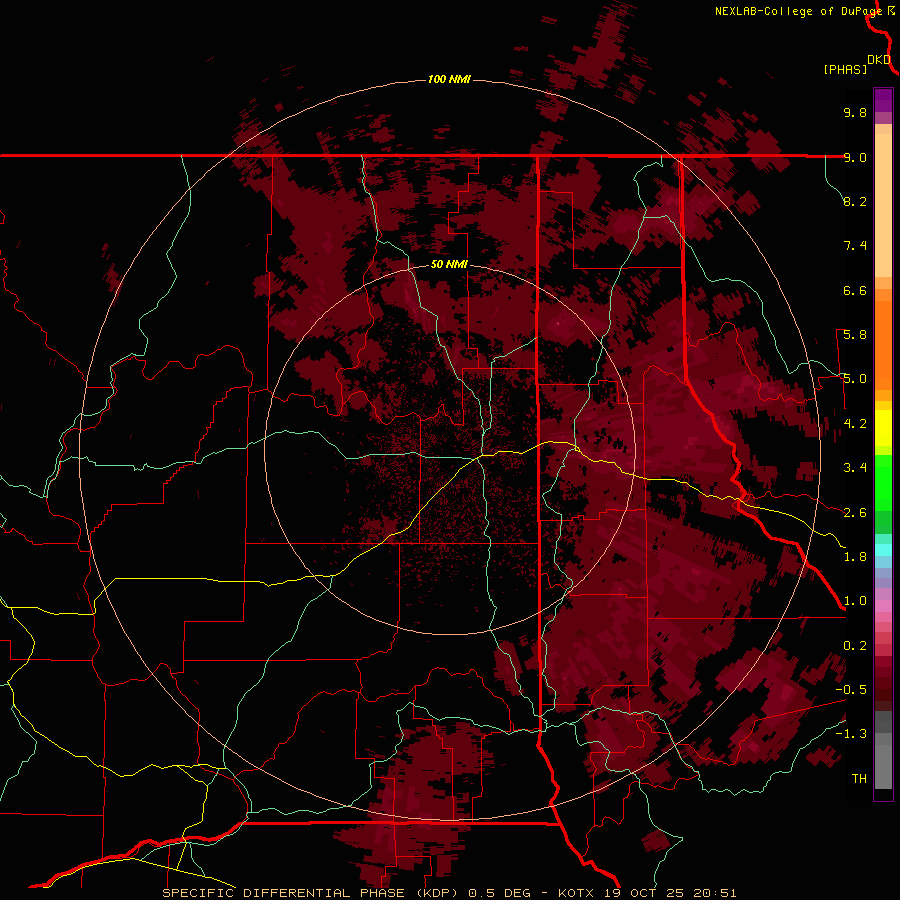Click the 4.2 value on the scale
Screen dimensions: 900x900
(855, 424)
